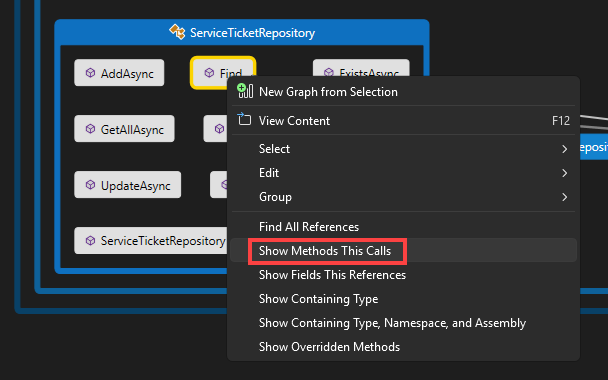
Task: Click the ServiceTicketRepository class icon
Action: click(177, 32)
